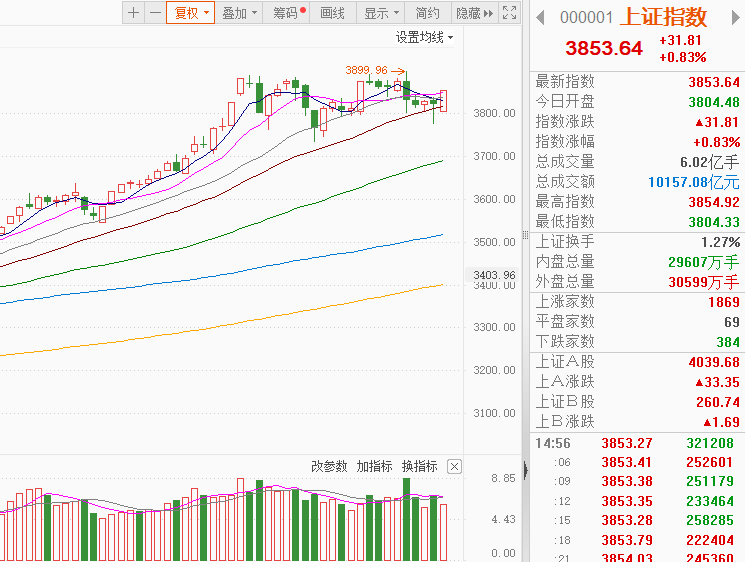Click the 上证A股 value 4039.68
The width and height of the screenshot is (745, 562).
coord(714,362)
